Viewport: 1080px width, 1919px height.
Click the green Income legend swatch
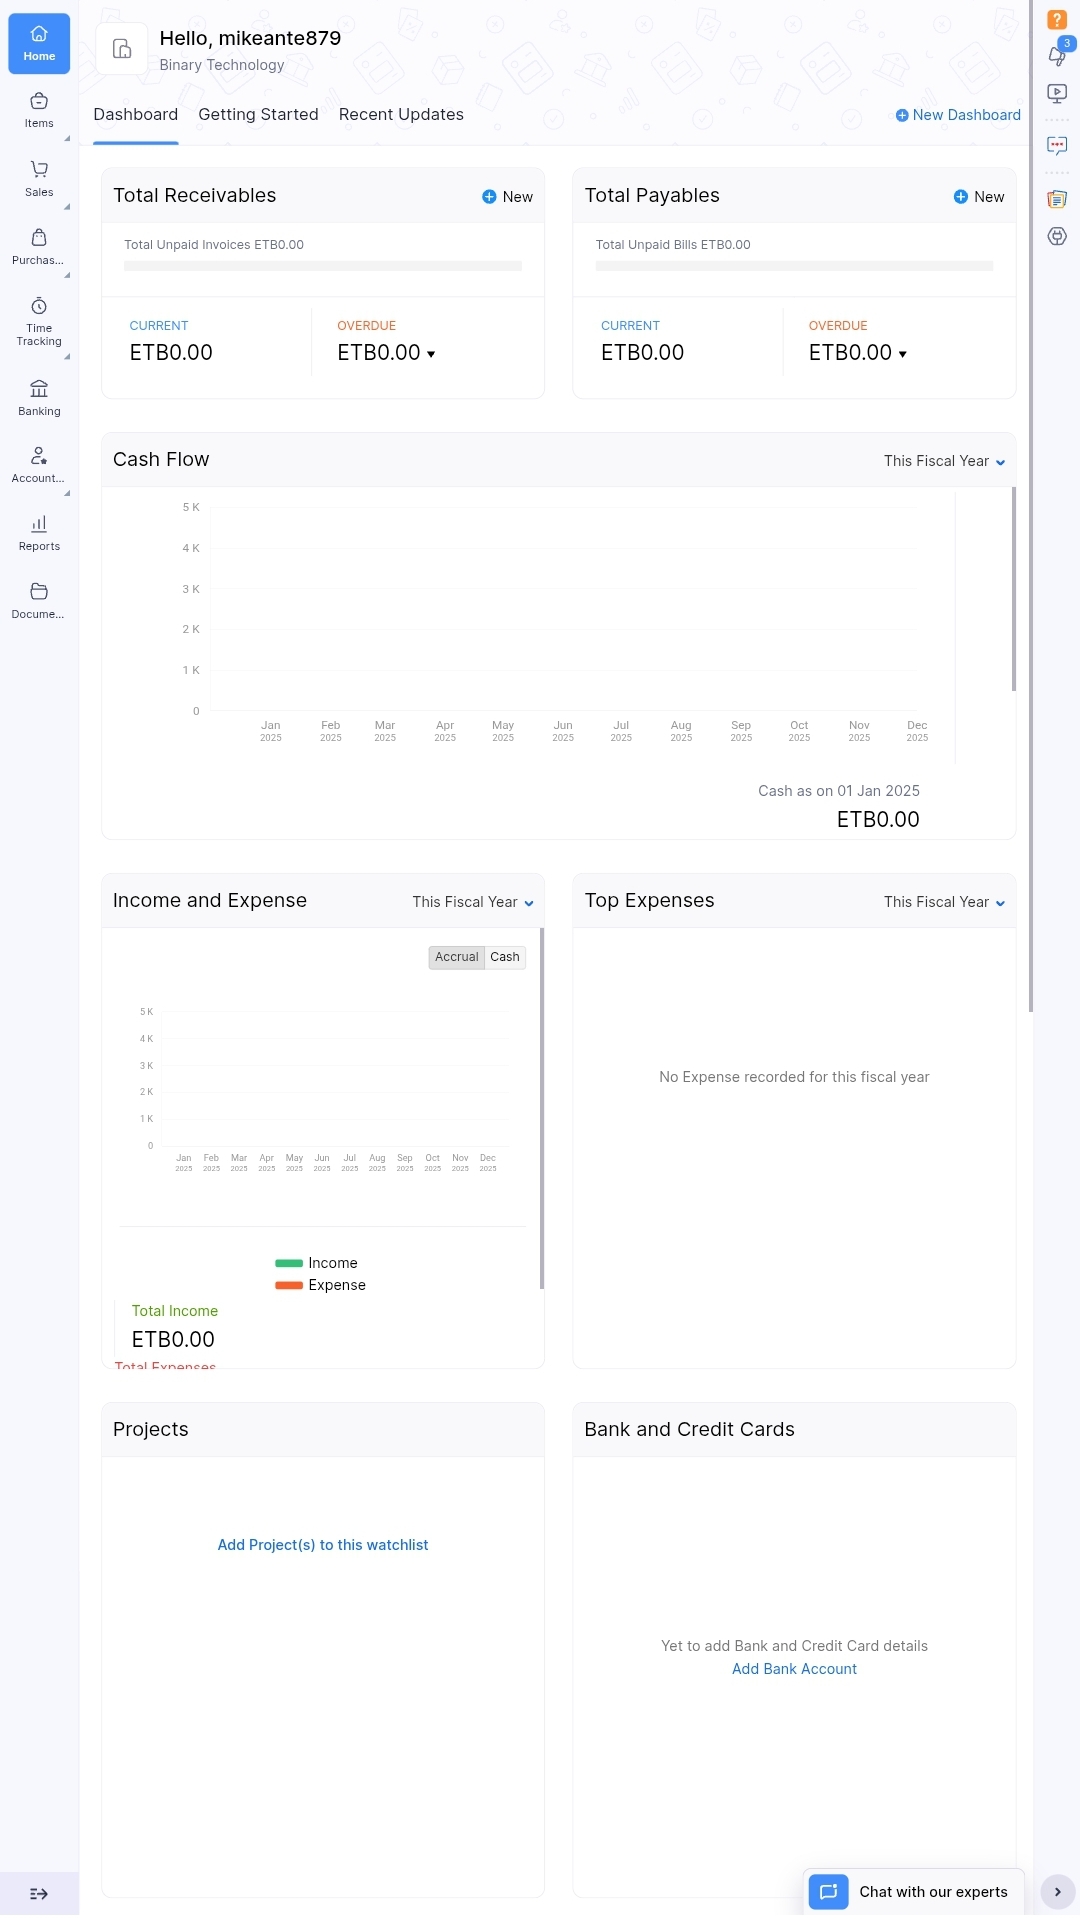point(289,1264)
